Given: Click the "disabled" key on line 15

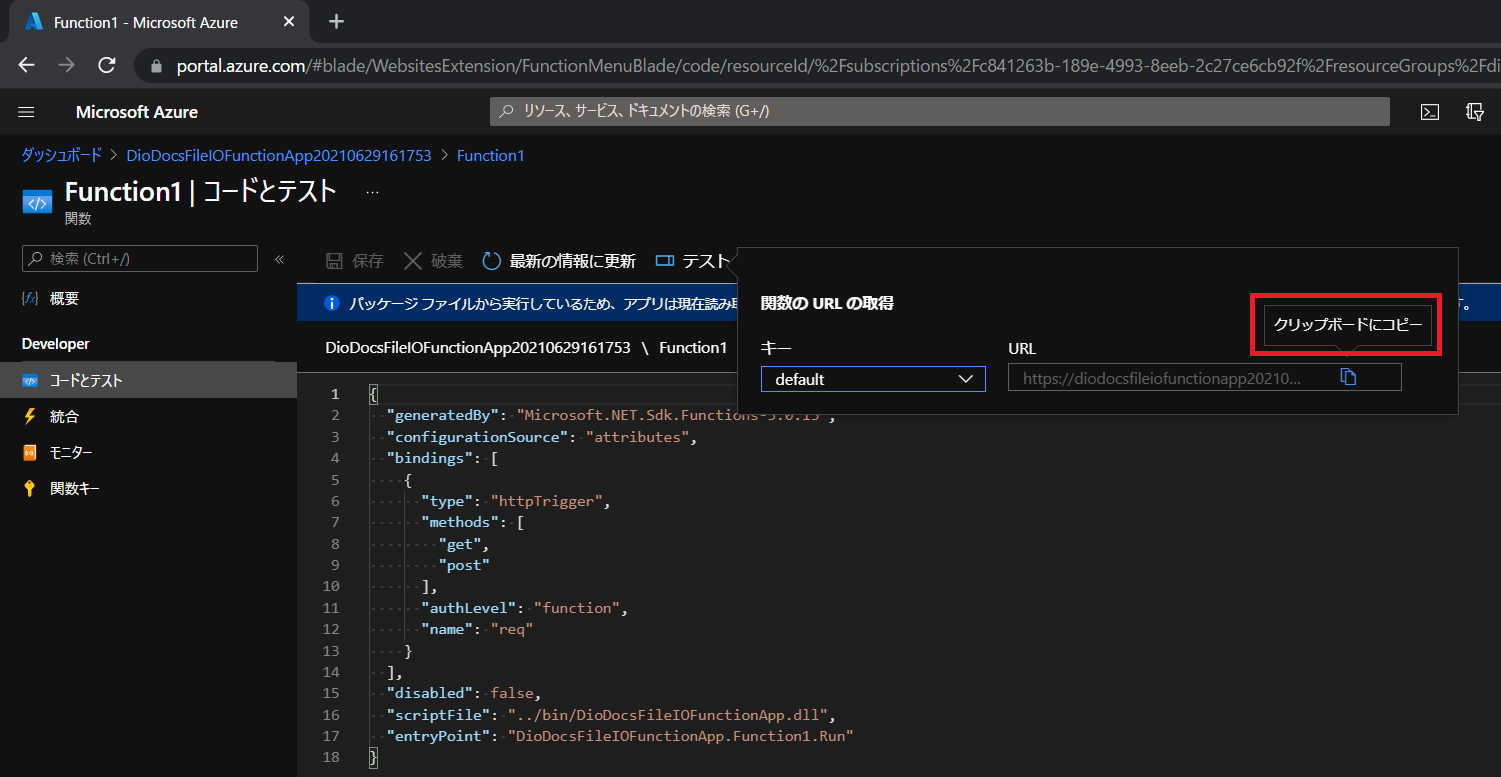Looking at the screenshot, I should [430, 693].
